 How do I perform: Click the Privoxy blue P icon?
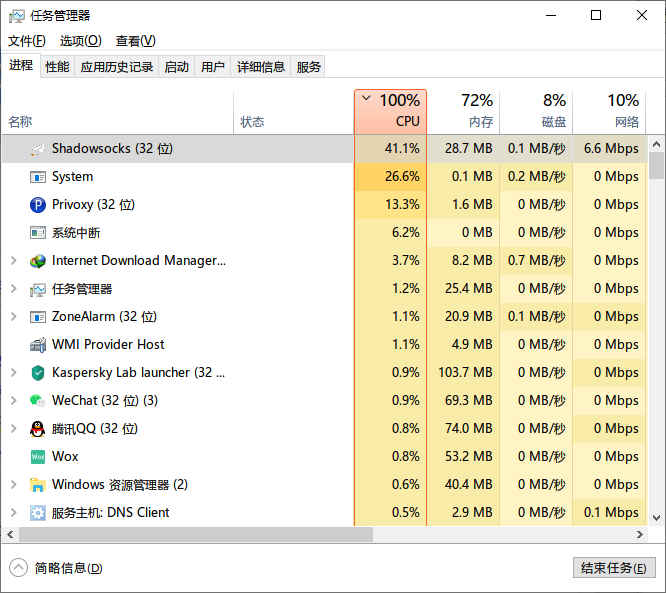tap(38, 205)
